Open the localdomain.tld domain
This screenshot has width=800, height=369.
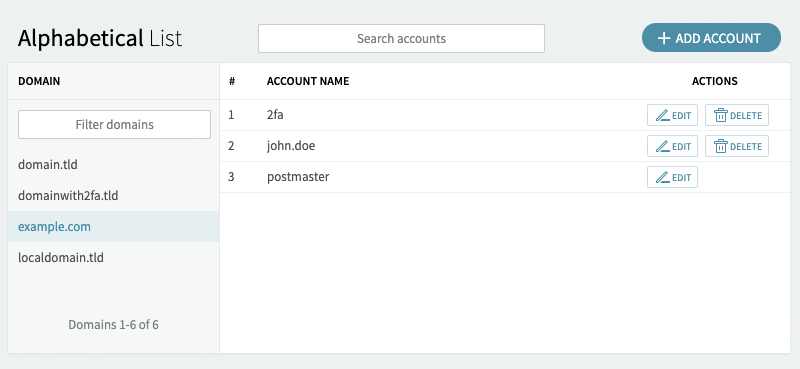point(113,257)
